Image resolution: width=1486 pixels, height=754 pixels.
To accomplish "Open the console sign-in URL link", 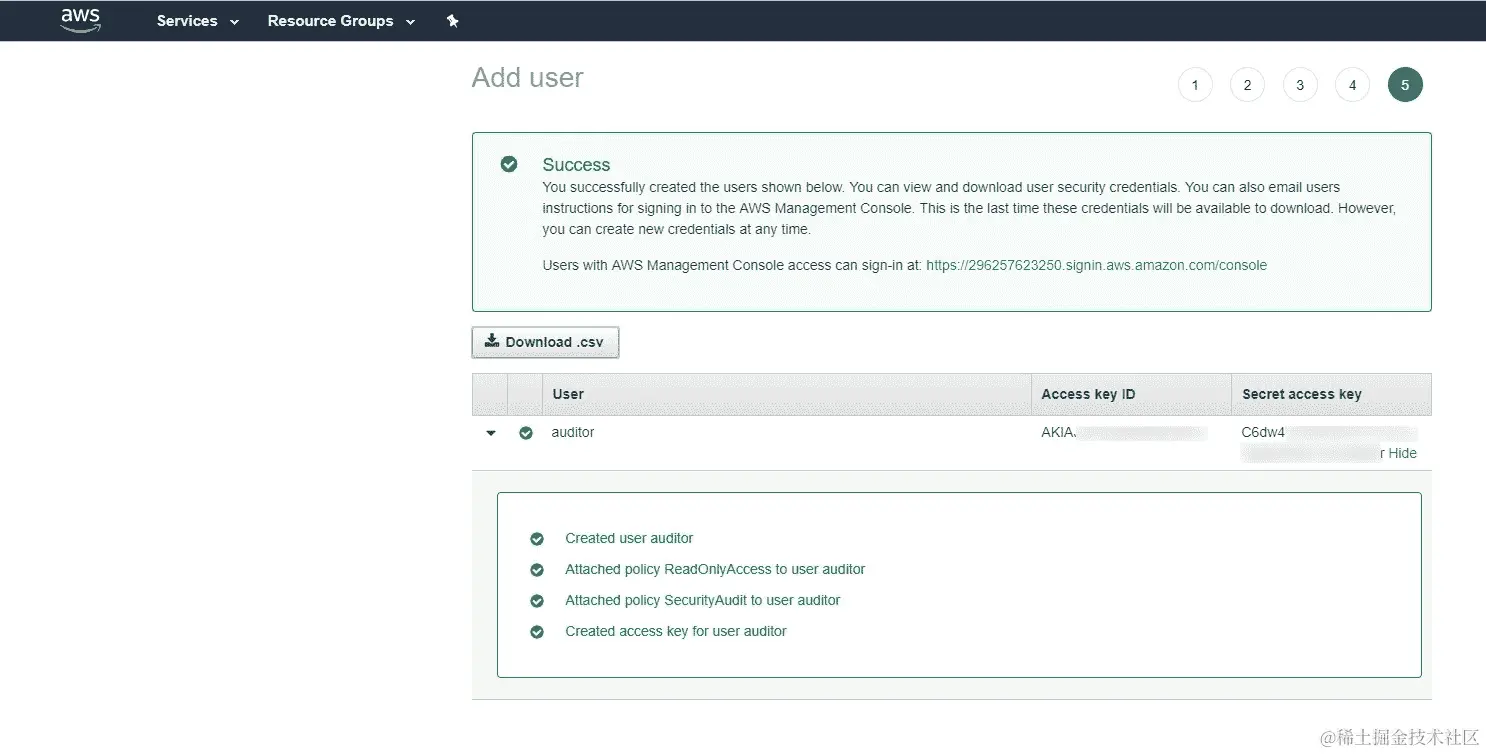I will (1096, 265).
